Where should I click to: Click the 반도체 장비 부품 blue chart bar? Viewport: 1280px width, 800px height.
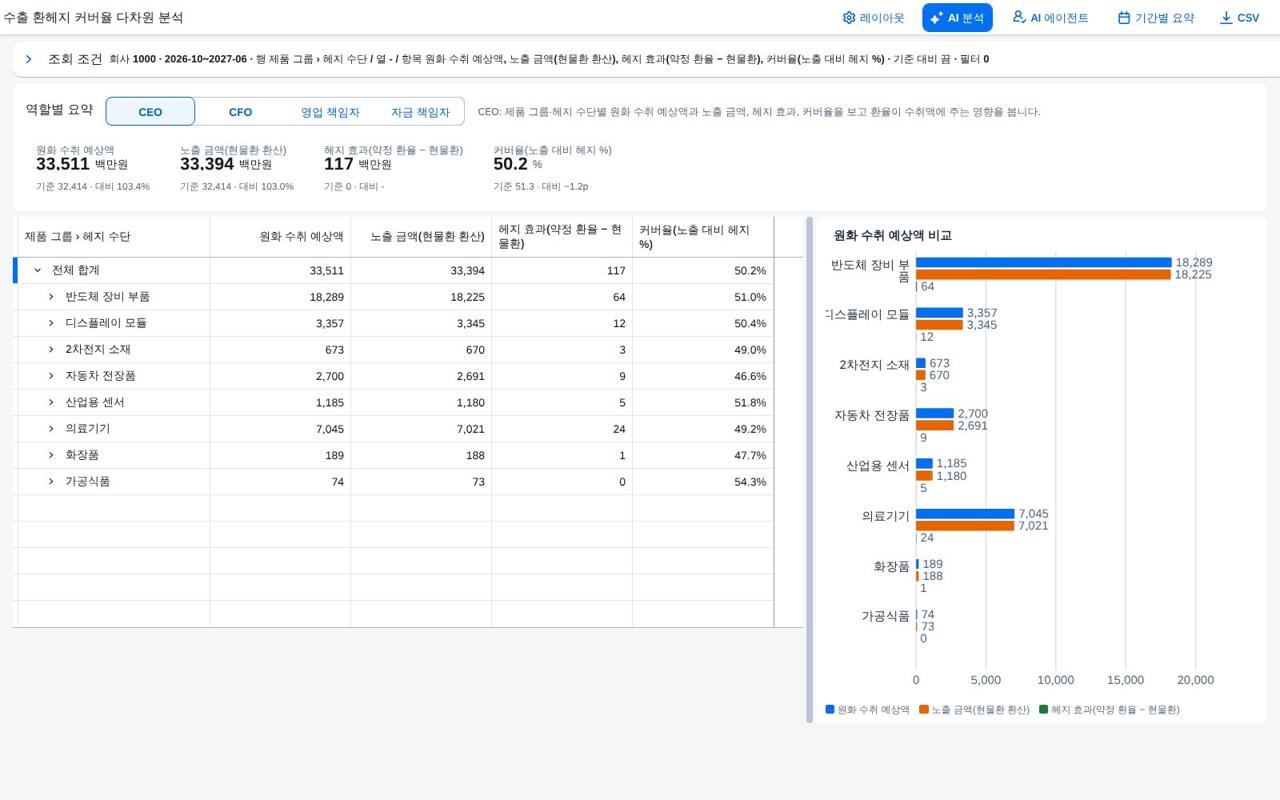click(1043, 263)
